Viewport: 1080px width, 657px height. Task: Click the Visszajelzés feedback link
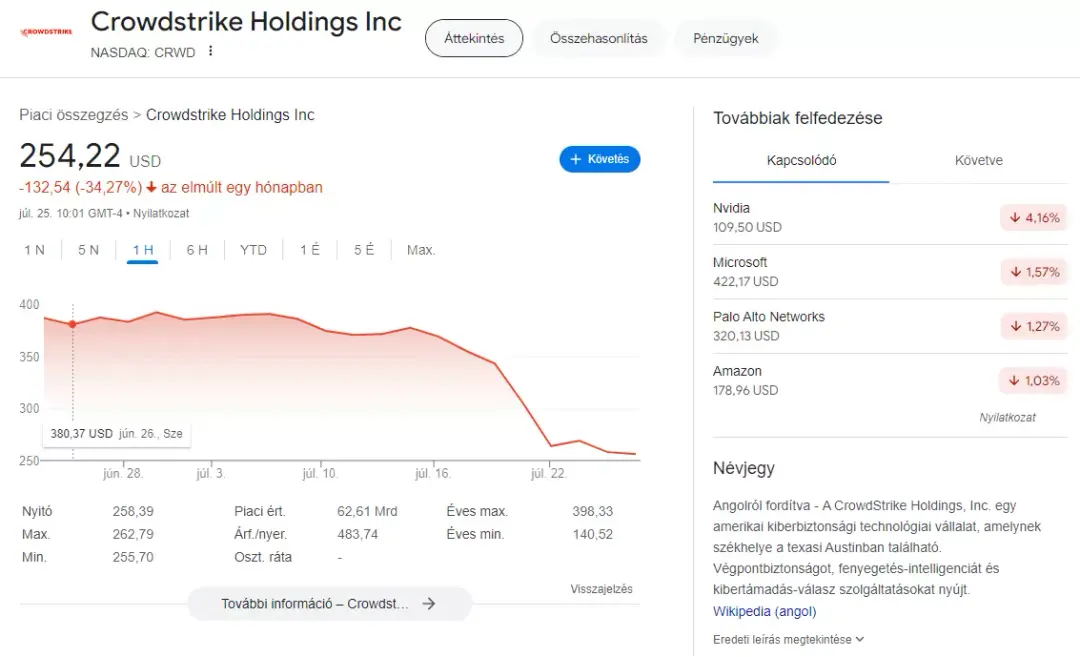(x=601, y=589)
